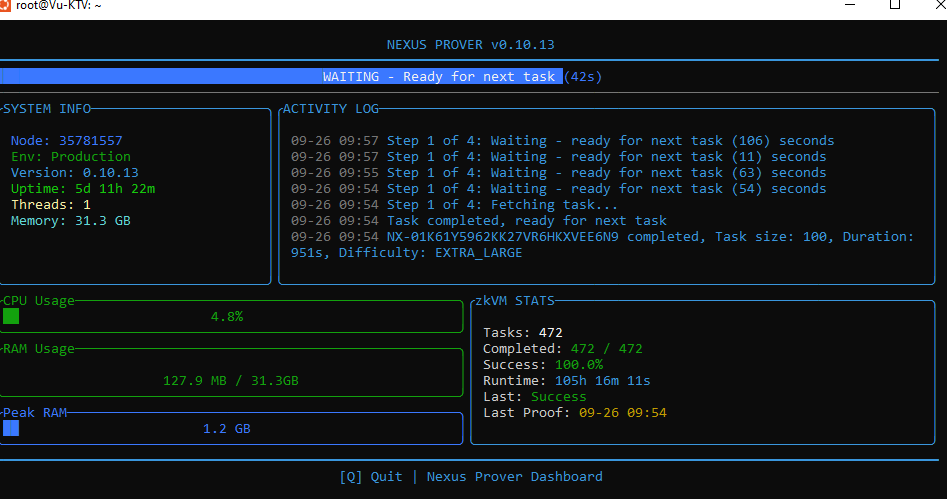Click the Fetching task... log entry

pos(455,205)
